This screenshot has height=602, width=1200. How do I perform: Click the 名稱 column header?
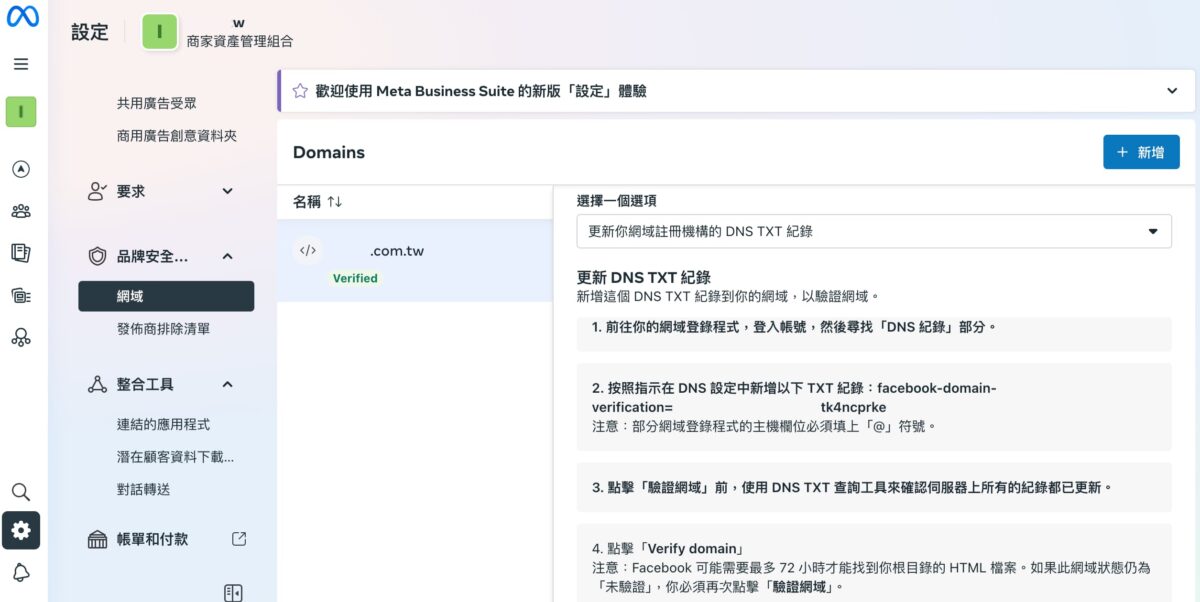(307, 202)
